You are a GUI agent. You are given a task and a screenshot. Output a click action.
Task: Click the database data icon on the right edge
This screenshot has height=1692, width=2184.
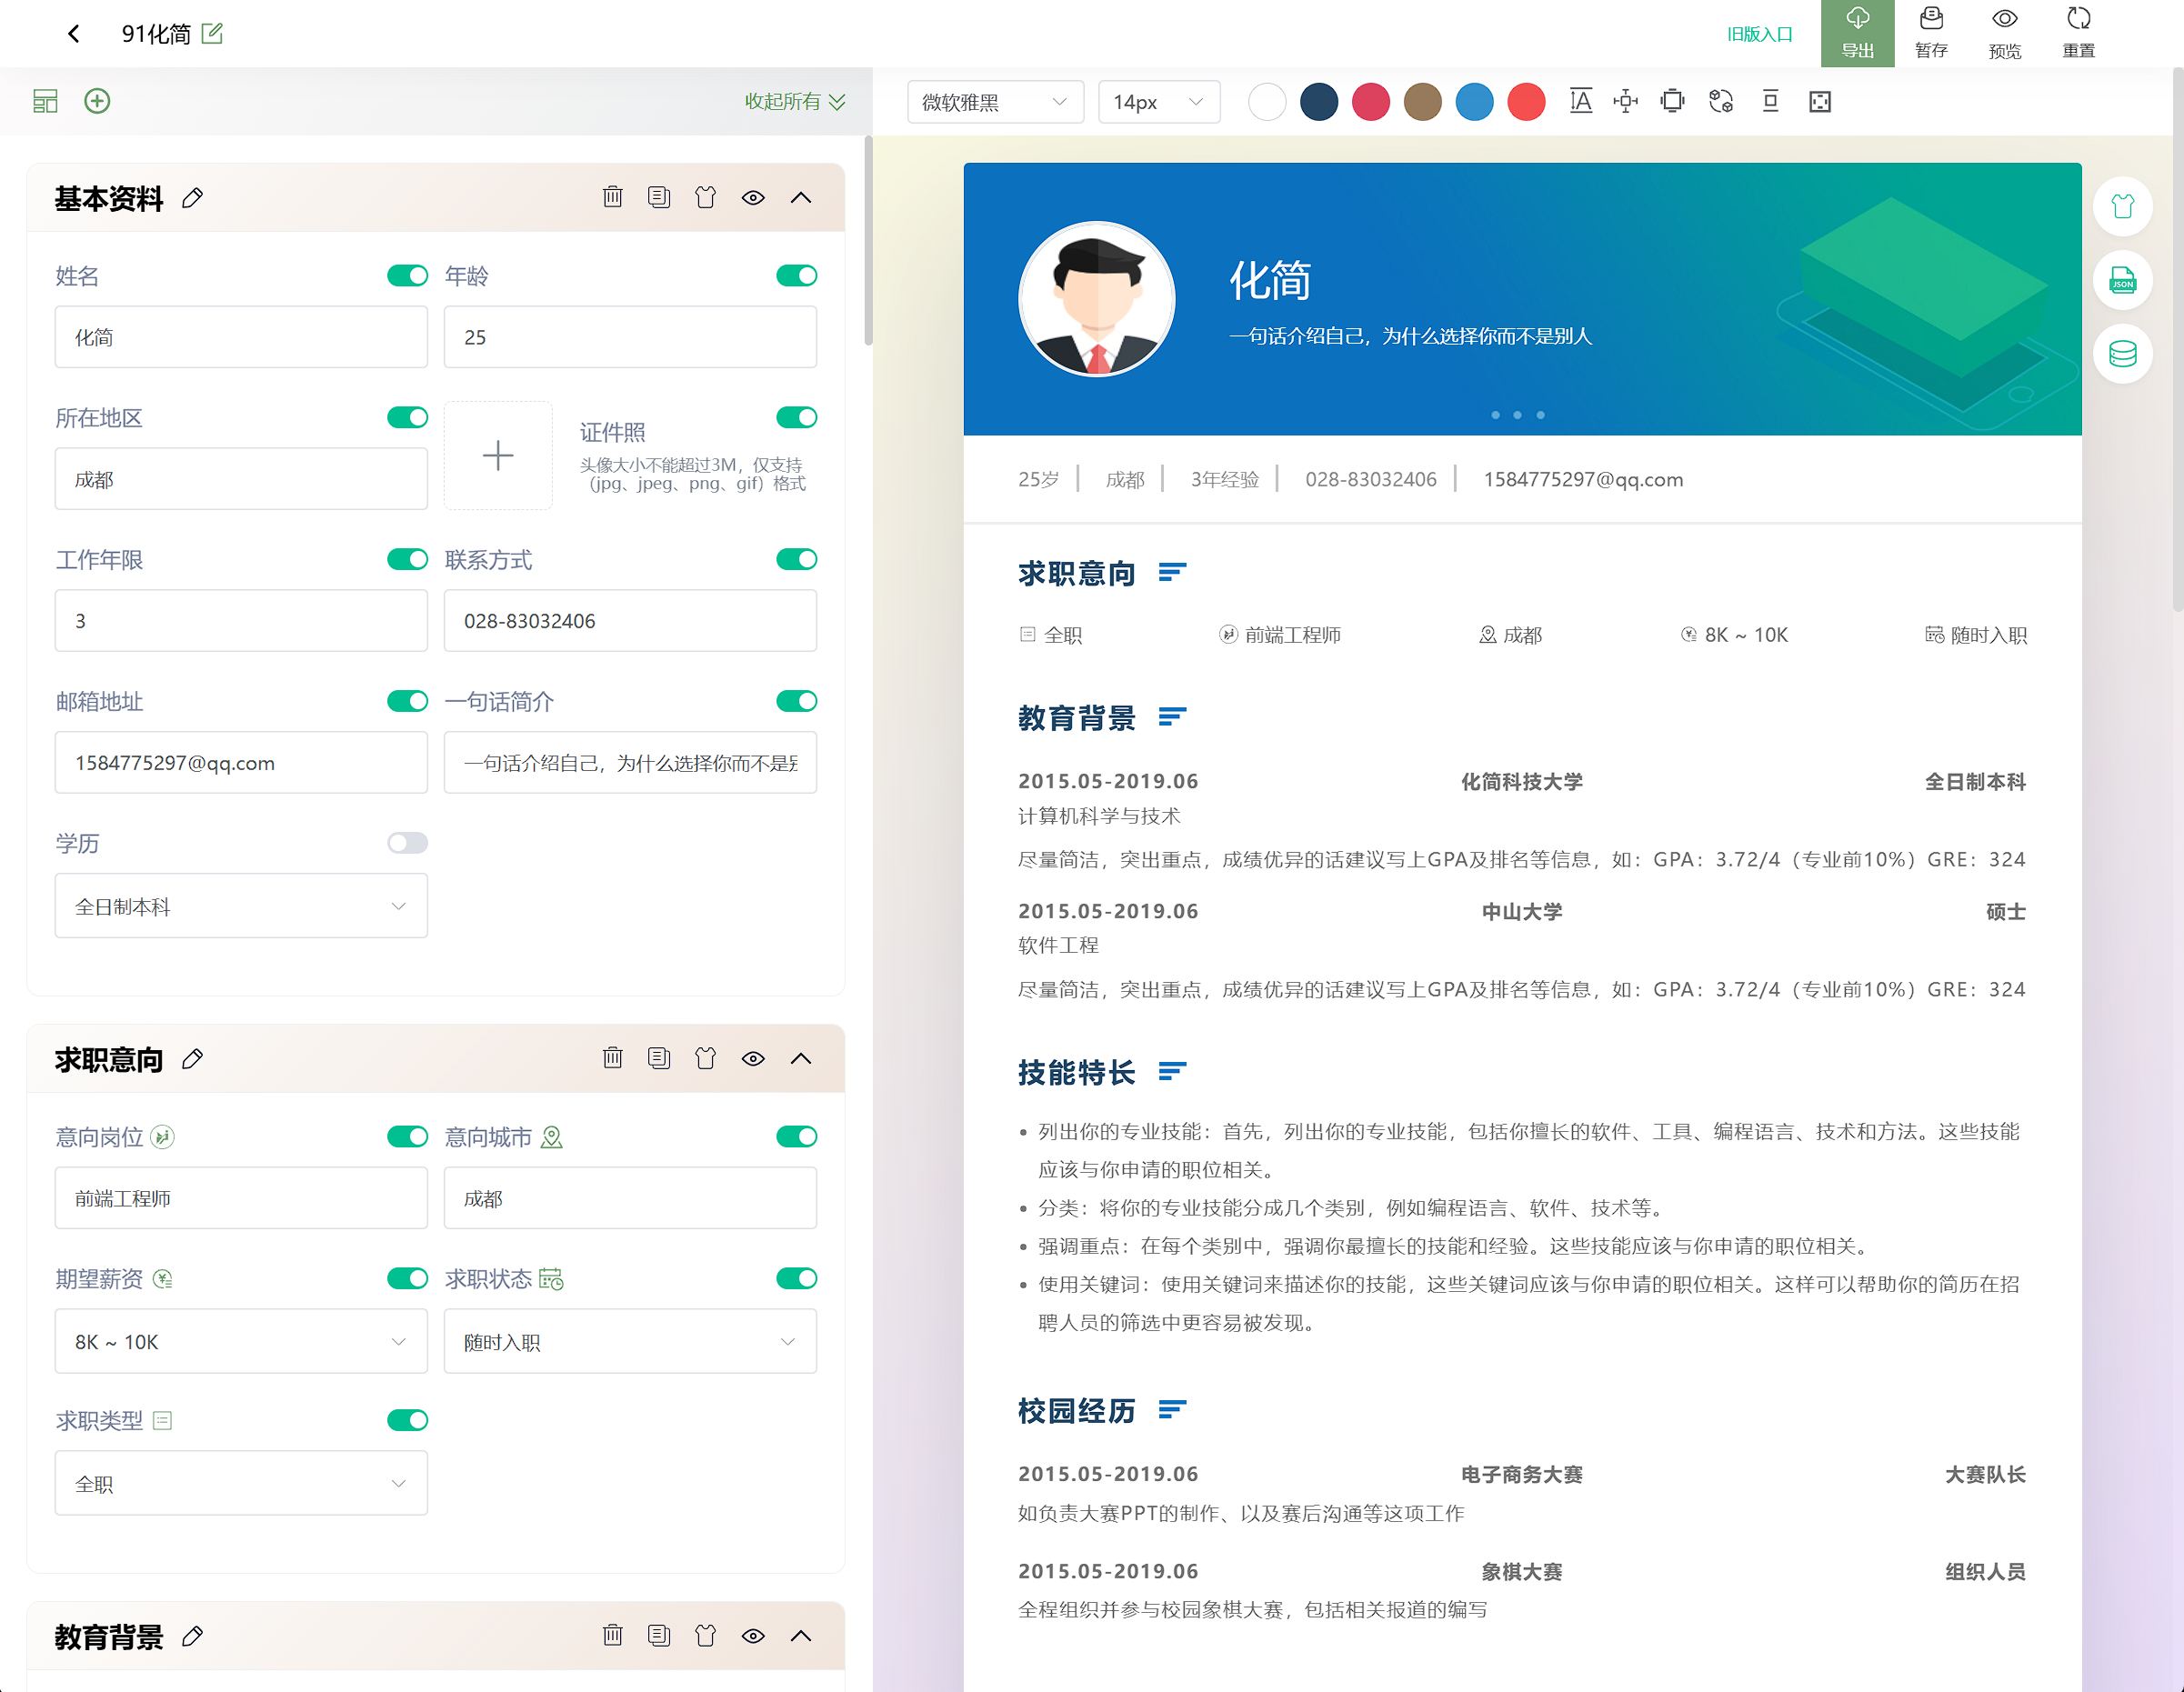2123,353
